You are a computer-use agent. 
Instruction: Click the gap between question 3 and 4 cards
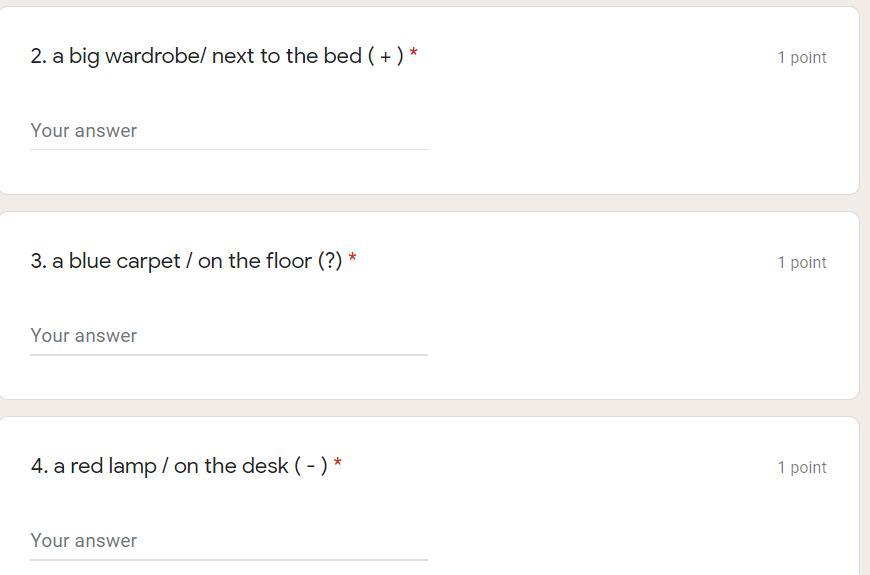coord(430,408)
